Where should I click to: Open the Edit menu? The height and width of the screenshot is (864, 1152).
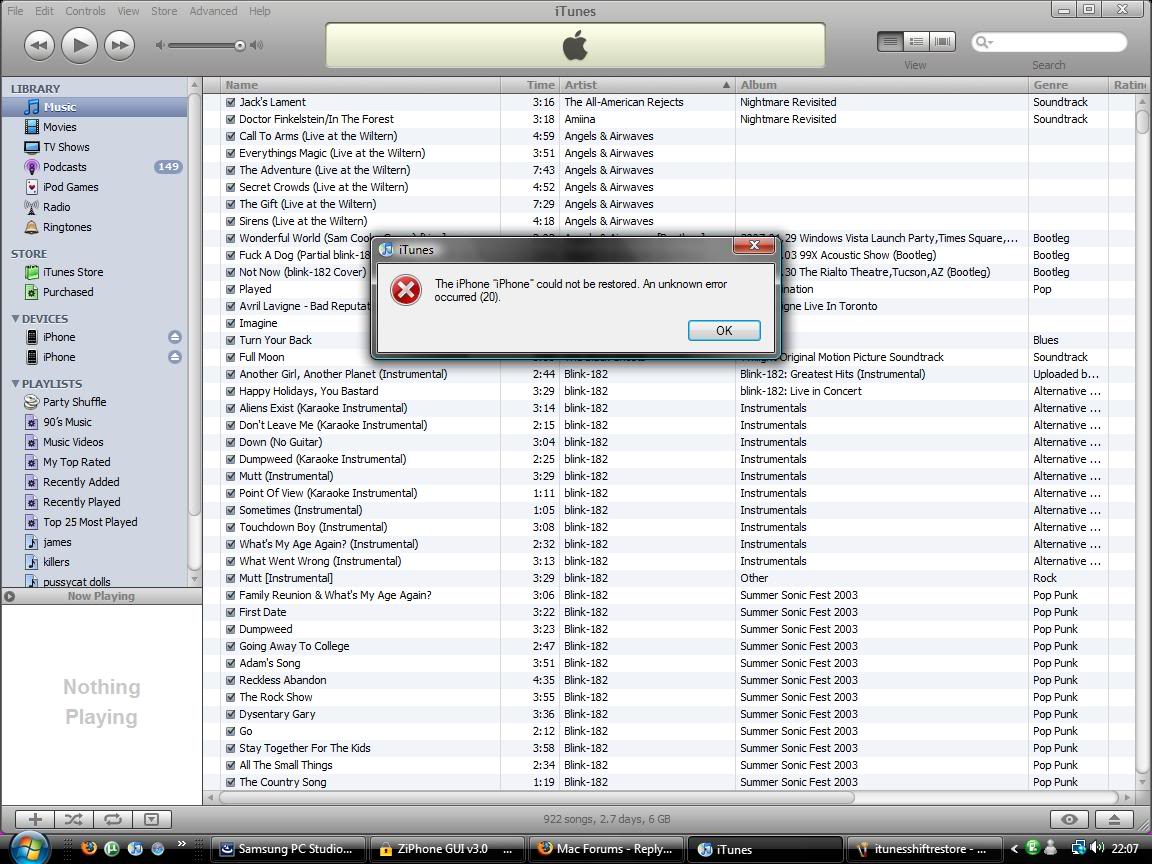point(44,11)
